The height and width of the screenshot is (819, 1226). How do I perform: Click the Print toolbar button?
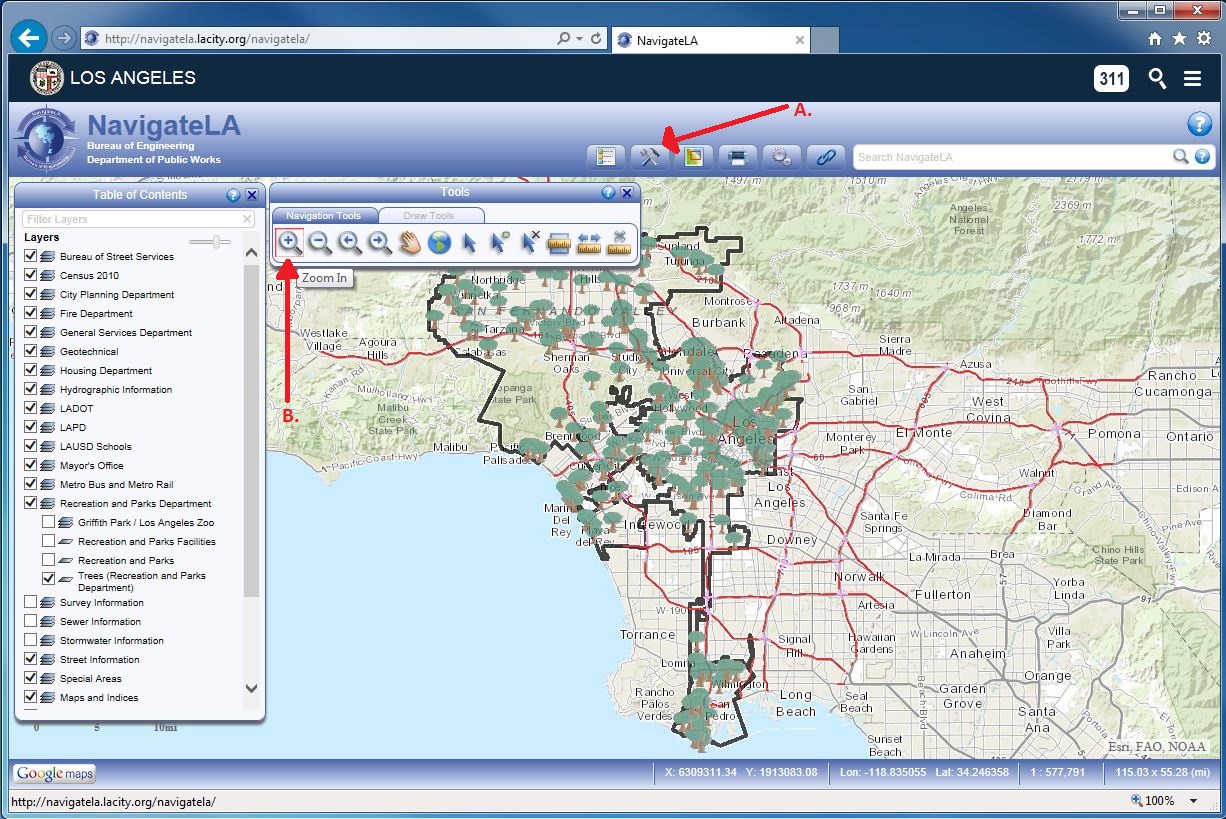point(737,157)
